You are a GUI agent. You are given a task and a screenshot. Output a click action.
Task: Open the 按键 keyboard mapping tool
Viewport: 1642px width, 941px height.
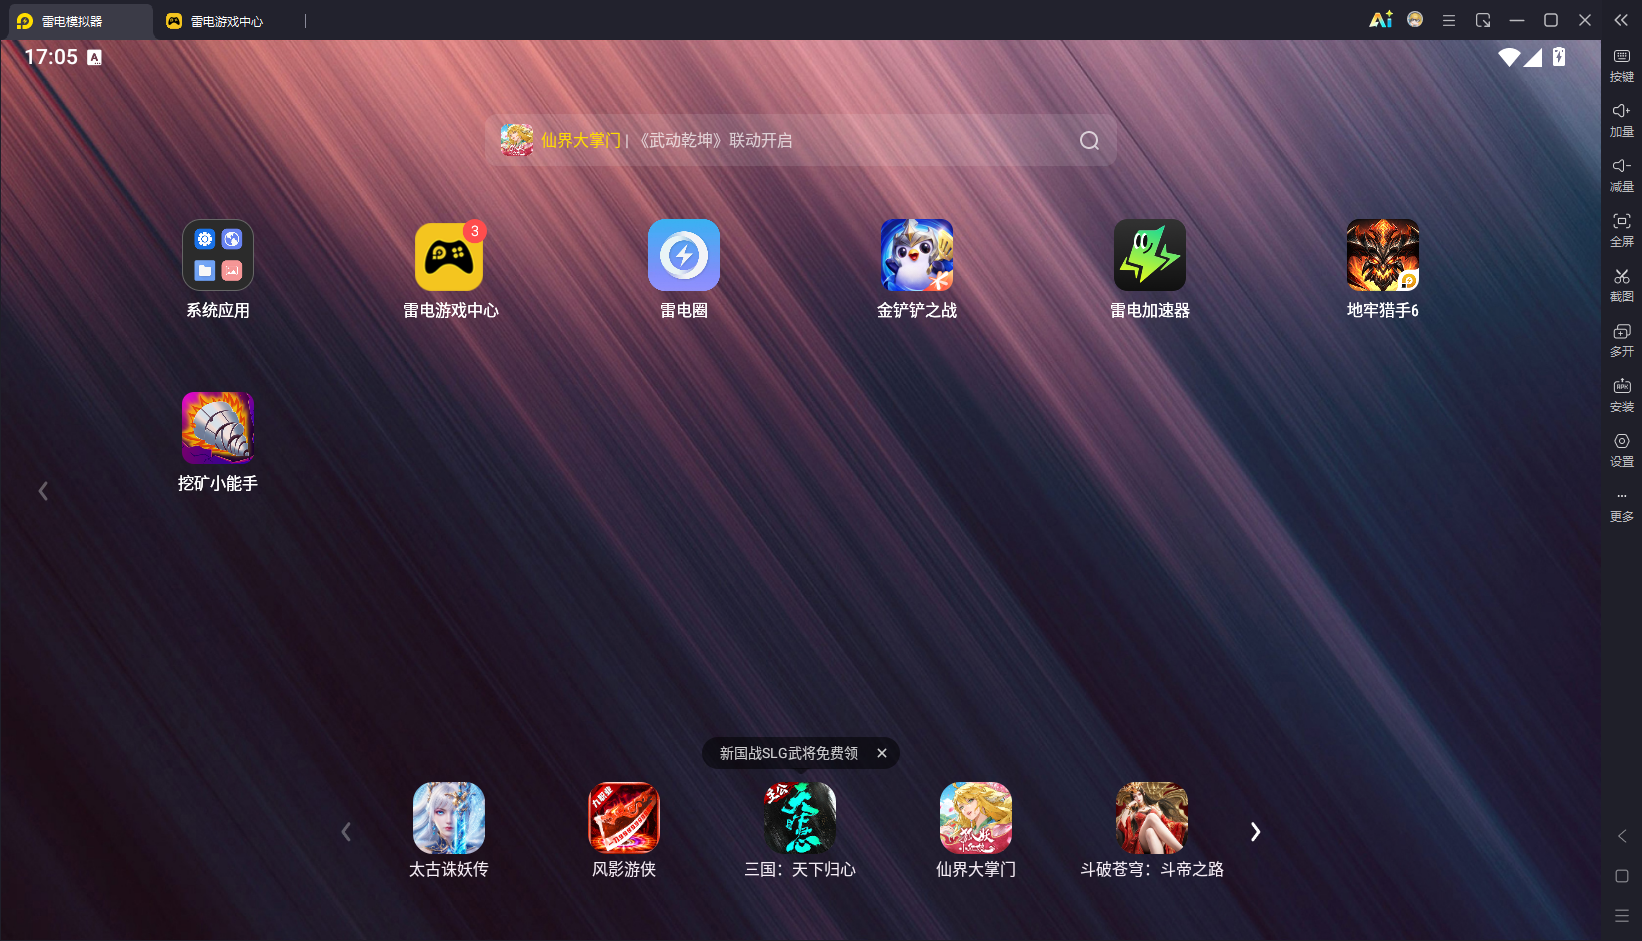[x=1622, y=66]
